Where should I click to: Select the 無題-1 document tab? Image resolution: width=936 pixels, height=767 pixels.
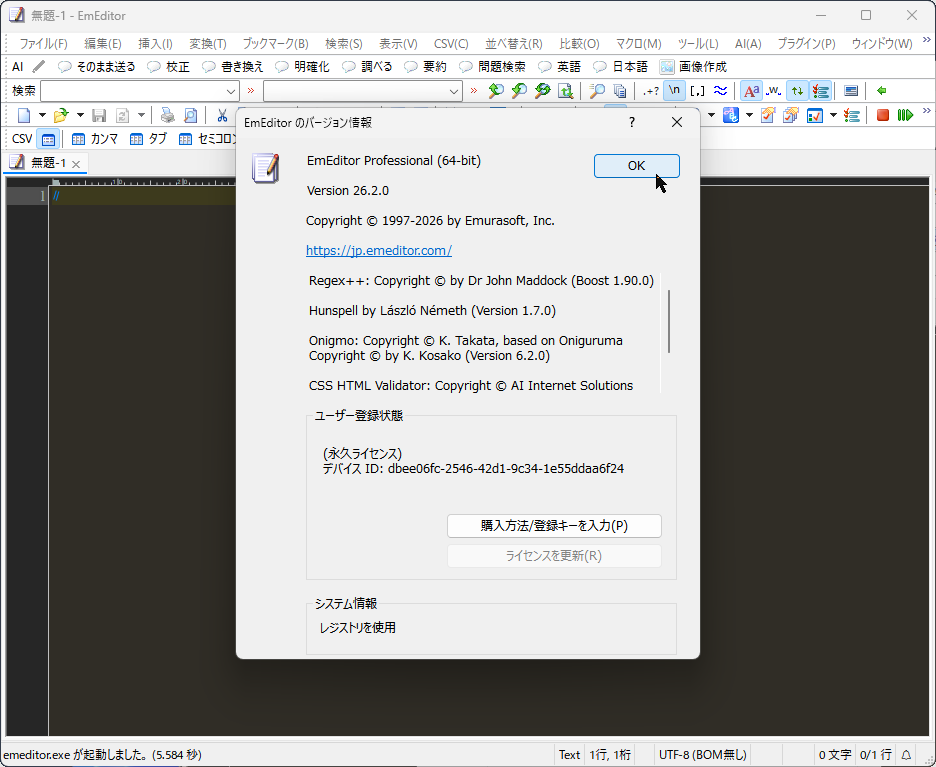tap(48, 162)
